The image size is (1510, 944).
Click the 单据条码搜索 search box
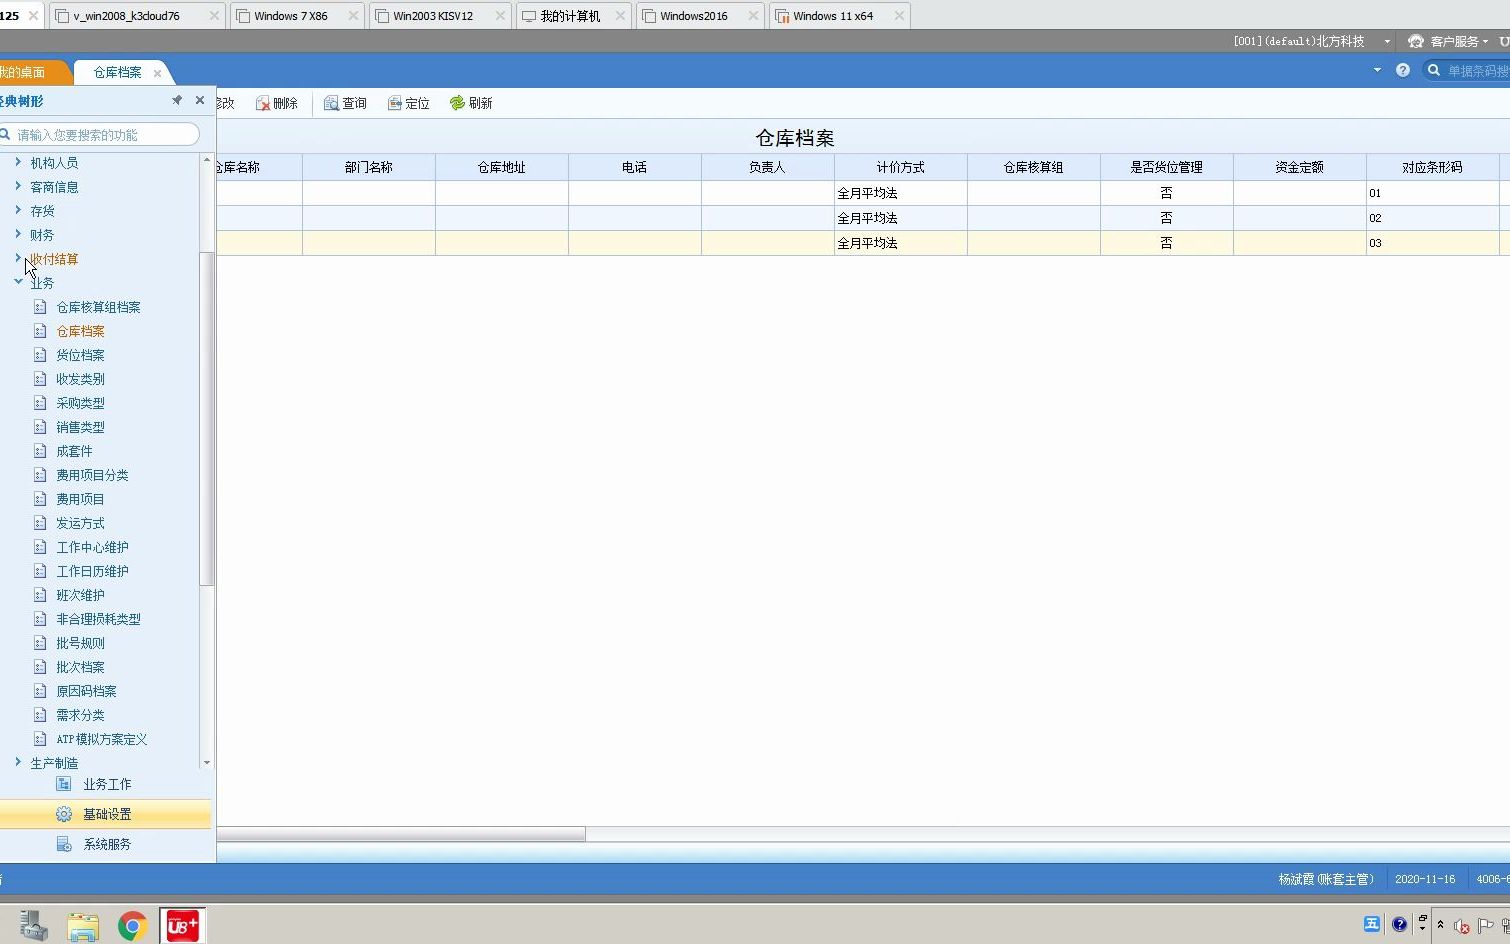click(x=1467, y=70)
